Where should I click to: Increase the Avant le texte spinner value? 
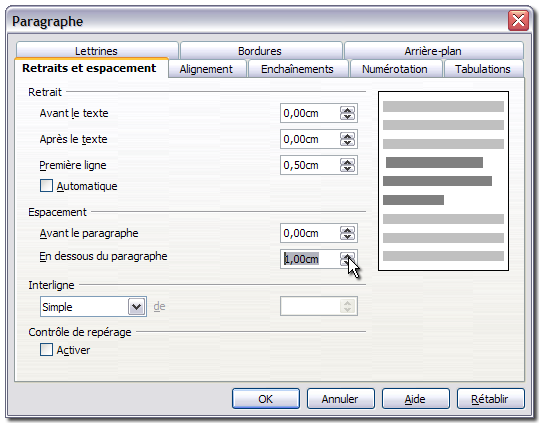click(x=348, y=110)
